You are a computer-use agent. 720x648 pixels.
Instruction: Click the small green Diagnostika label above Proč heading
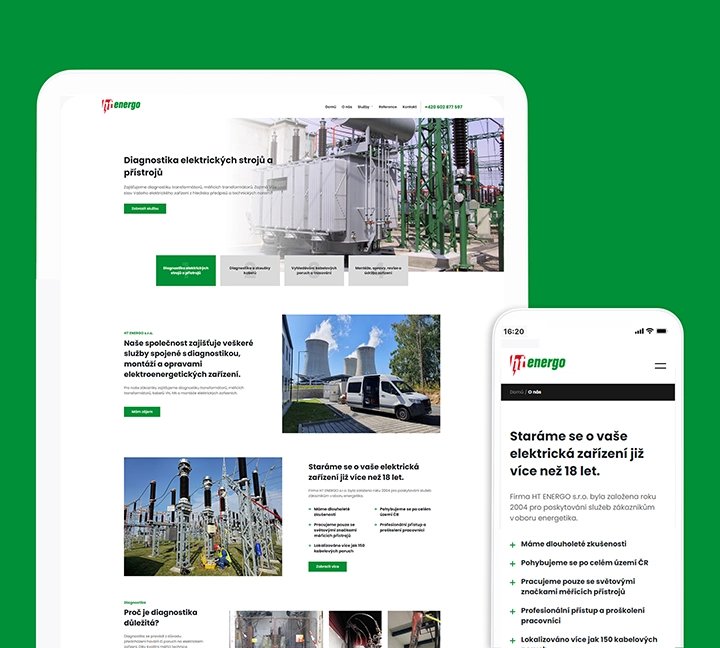point(135,603)
